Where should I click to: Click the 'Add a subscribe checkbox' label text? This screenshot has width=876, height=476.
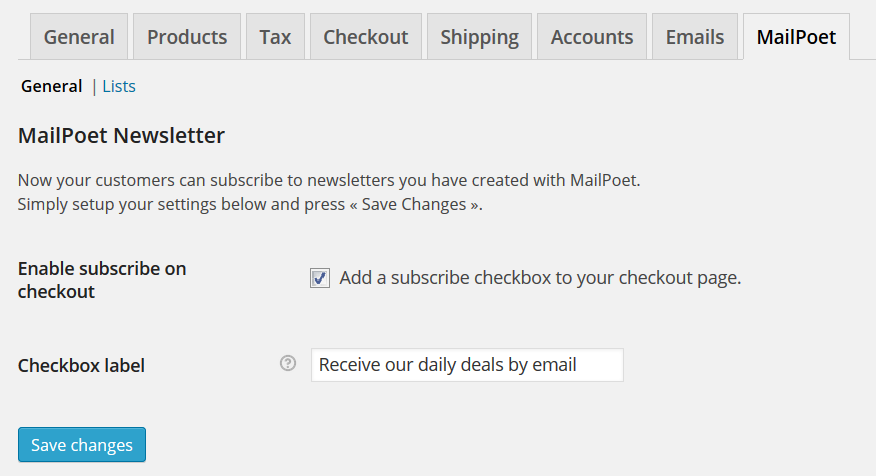(x=540, y=278)
